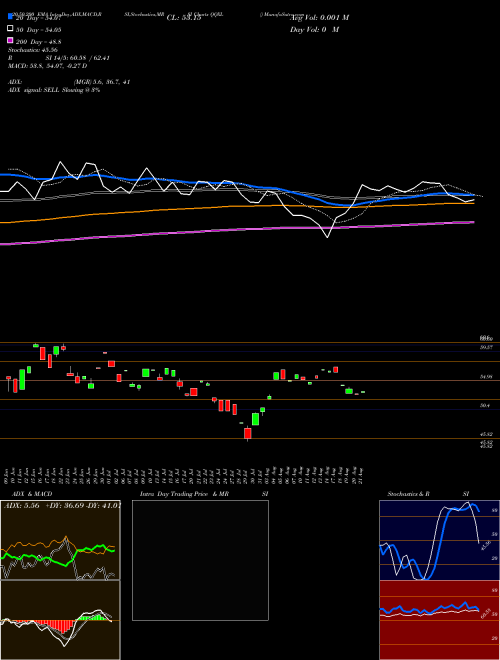Image resolution: width=500 pixels, height=660 pixels.
Task: Click the red RSI chart thumbnail
Action: point(439,620)
